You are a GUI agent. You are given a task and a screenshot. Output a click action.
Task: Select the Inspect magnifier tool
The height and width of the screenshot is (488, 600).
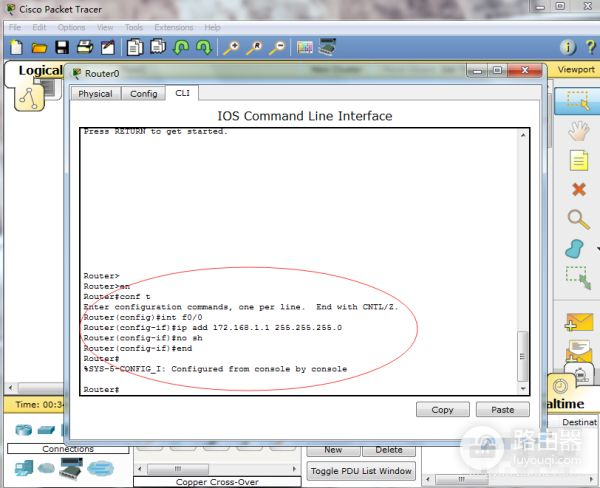click(x=577, y=219)
